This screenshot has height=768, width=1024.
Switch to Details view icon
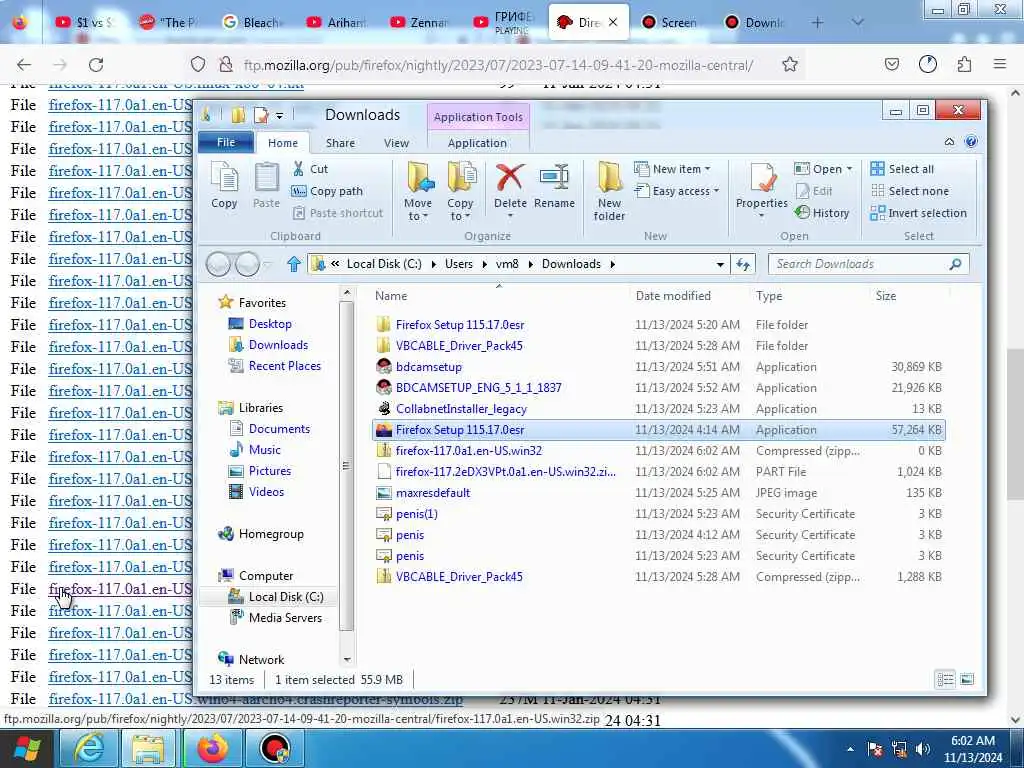tap(945, 680)
